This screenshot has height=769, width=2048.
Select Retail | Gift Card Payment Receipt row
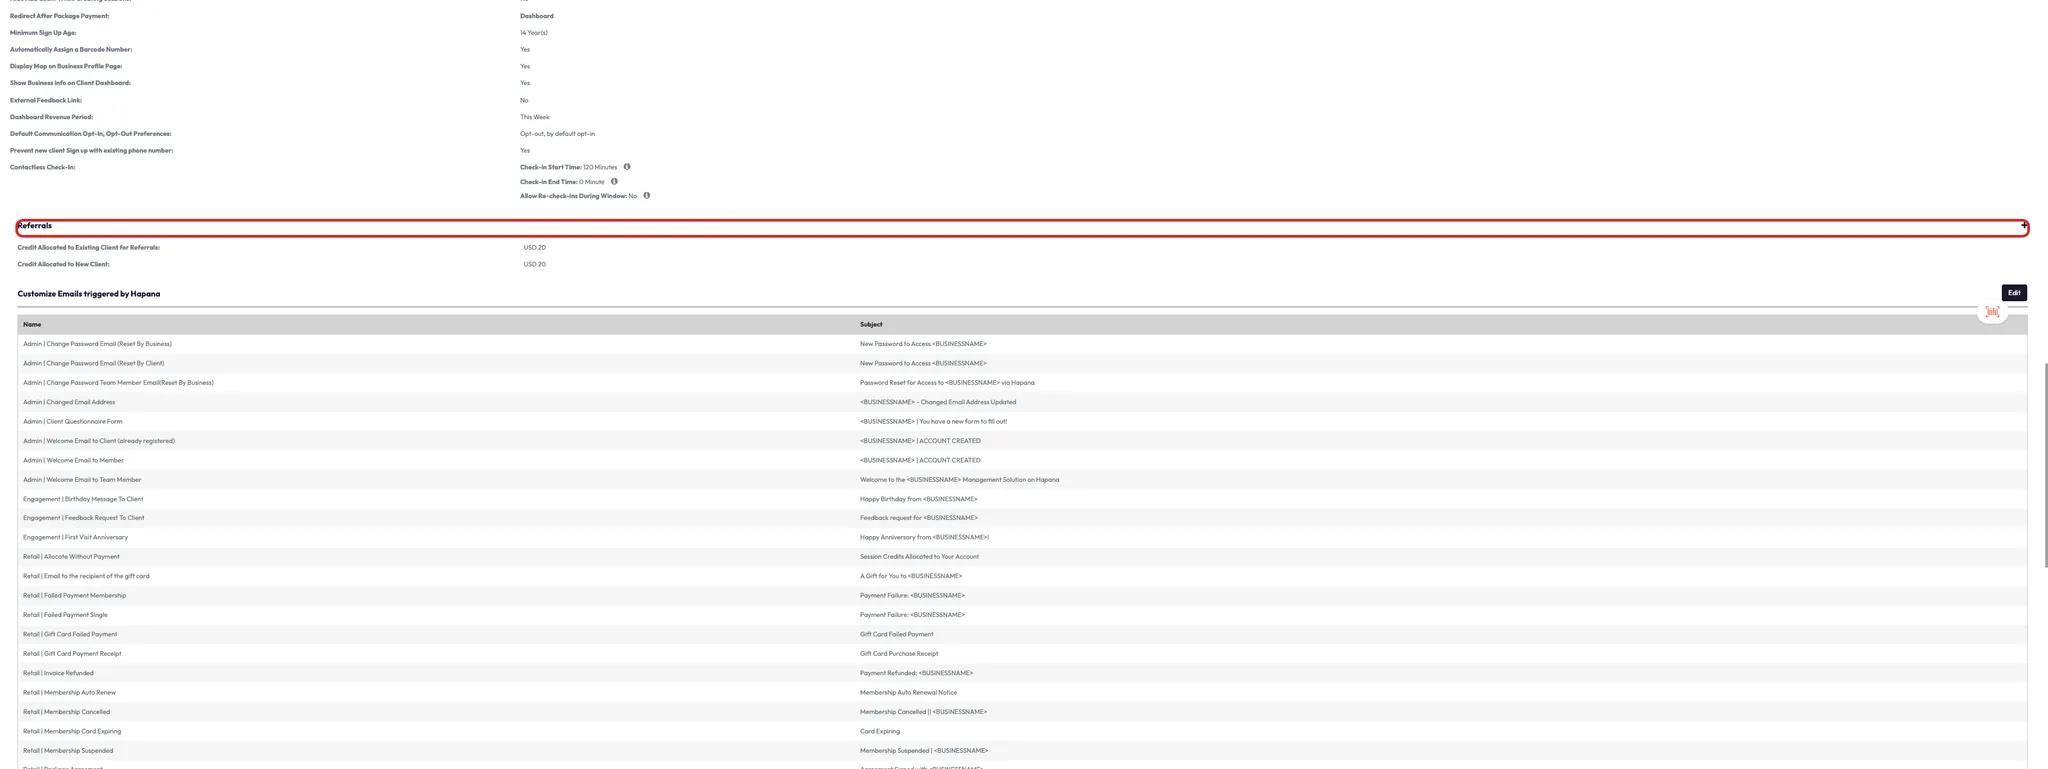[x=72, y=654]
